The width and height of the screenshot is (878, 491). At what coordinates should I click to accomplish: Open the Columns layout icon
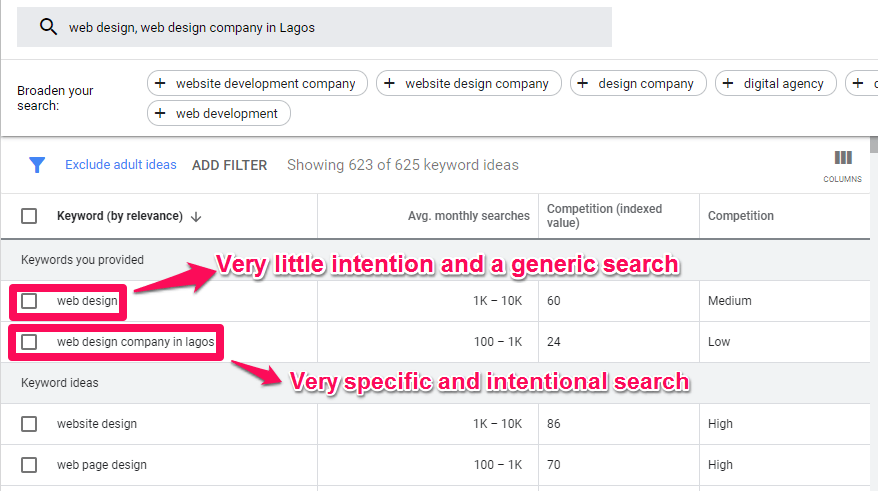(x=843, y=158)
